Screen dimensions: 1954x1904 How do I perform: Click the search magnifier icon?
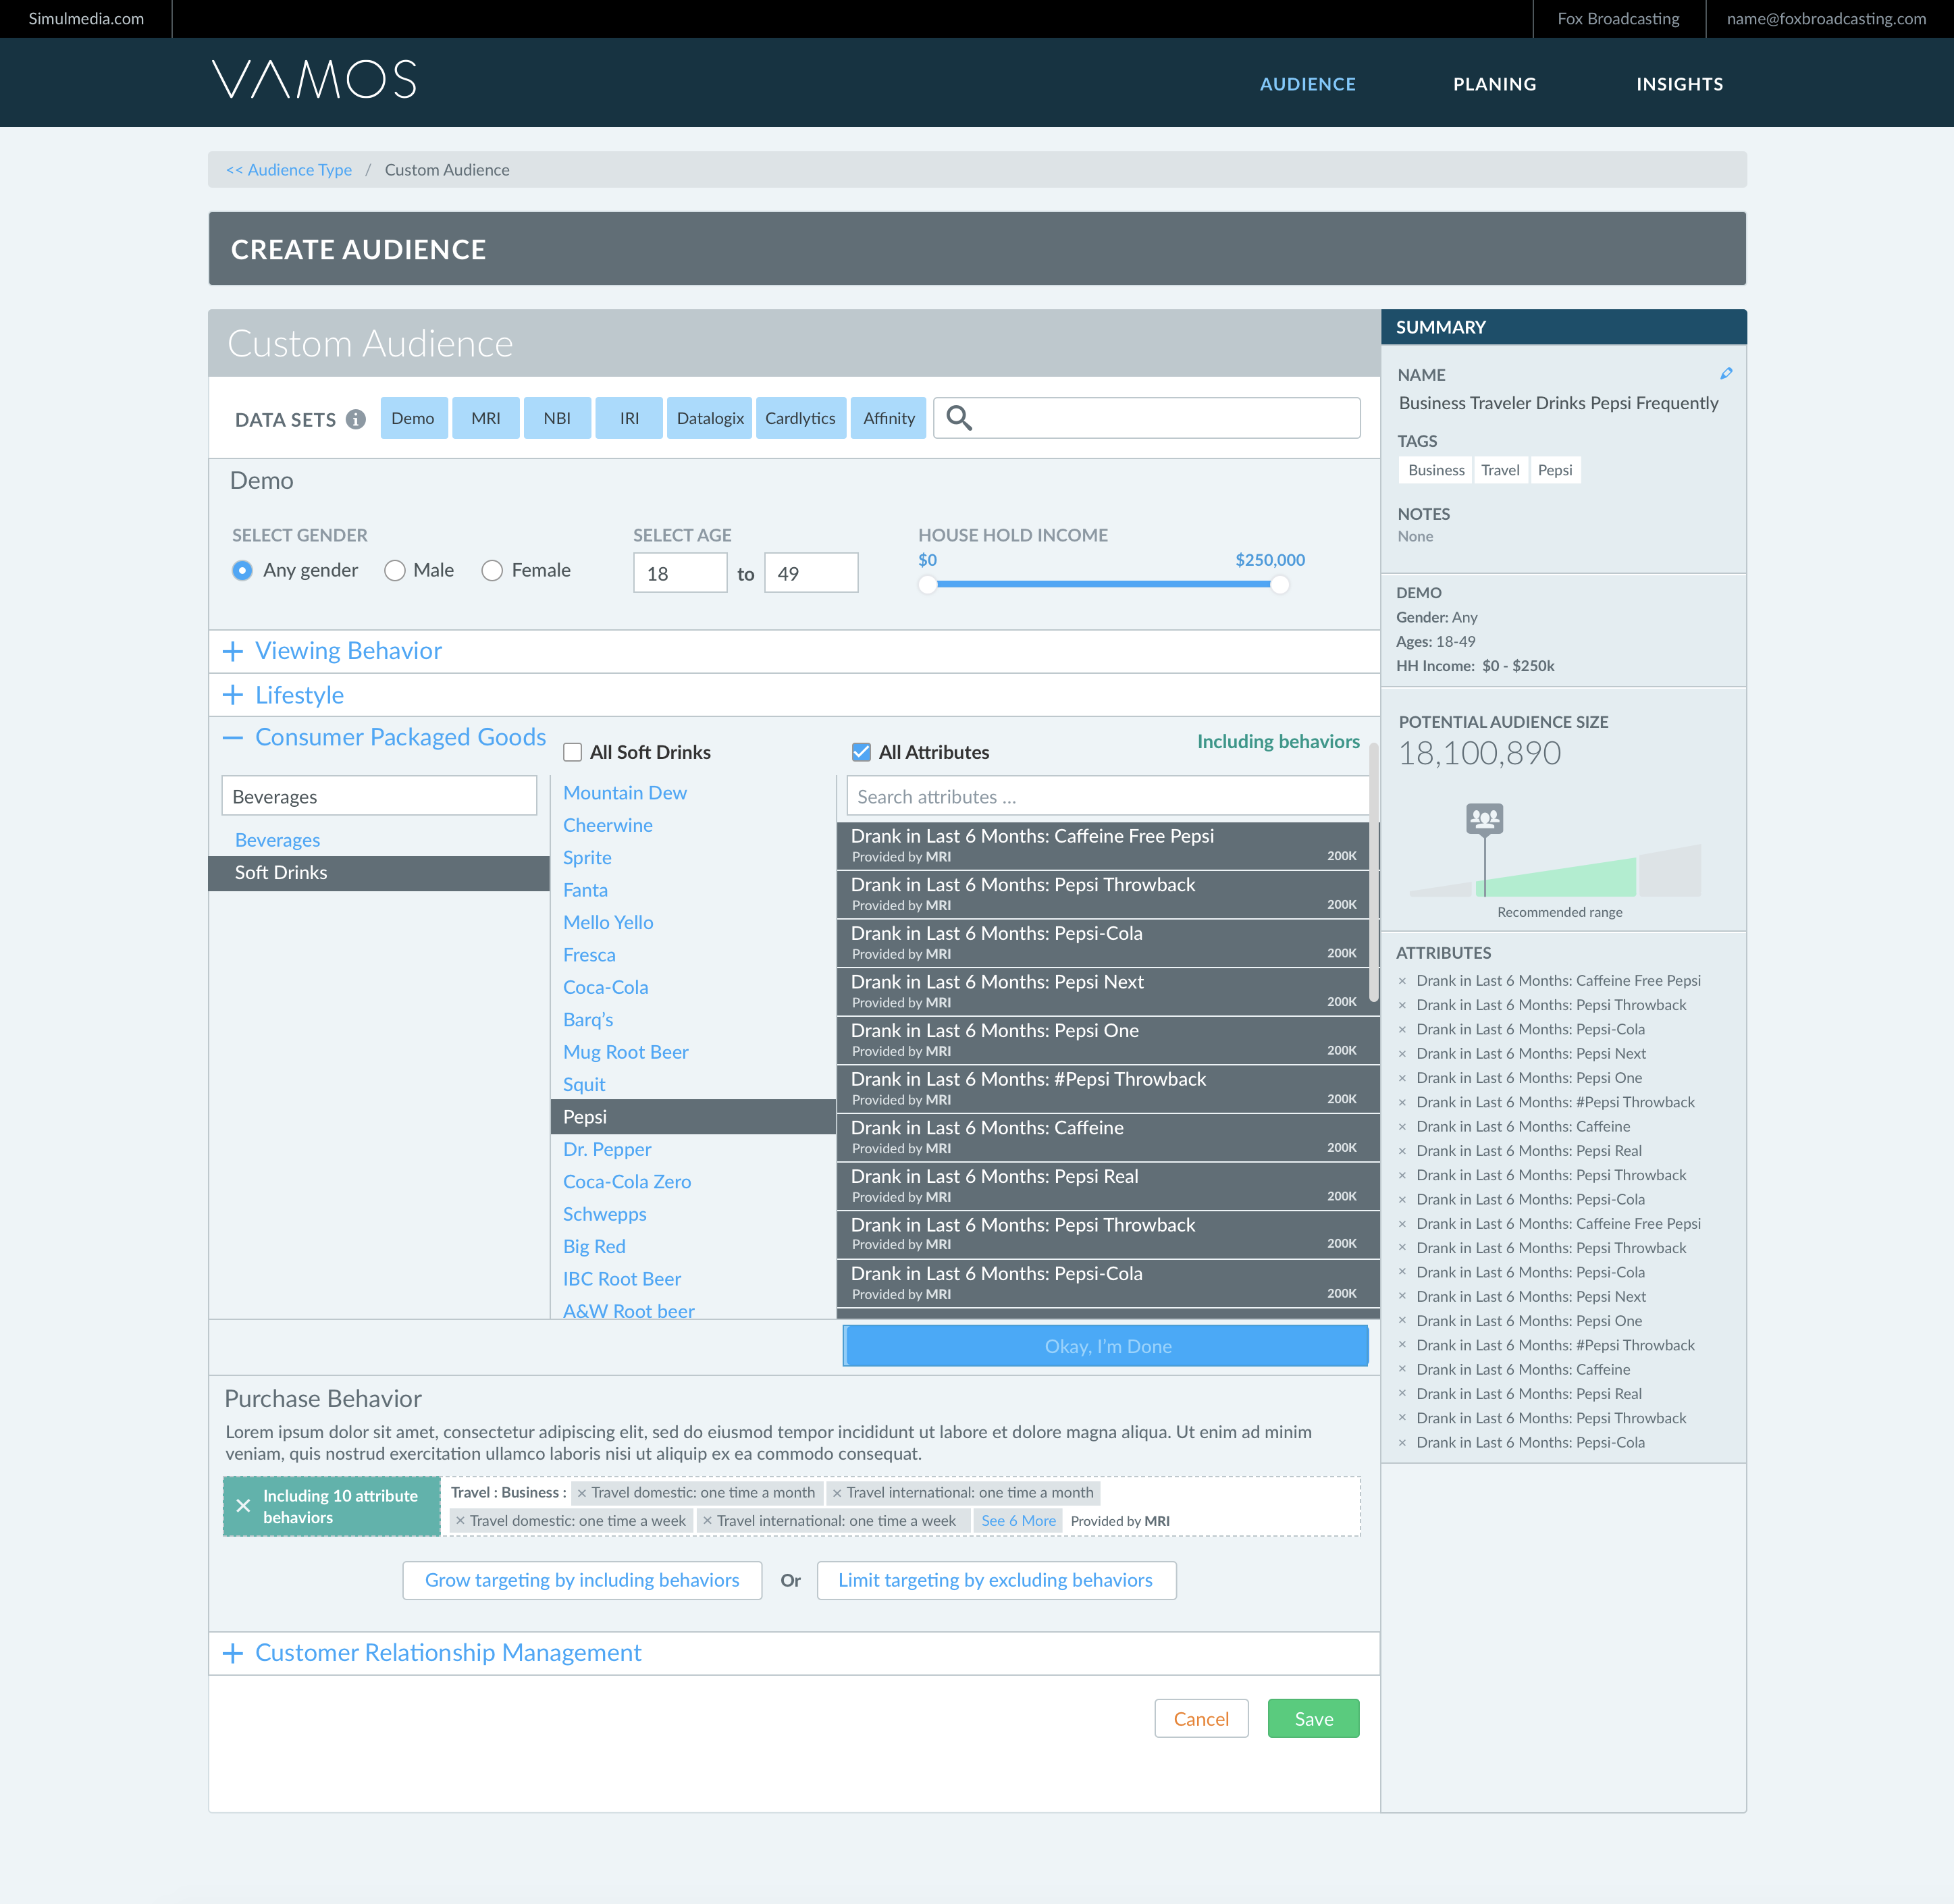(x=958, y=418)
